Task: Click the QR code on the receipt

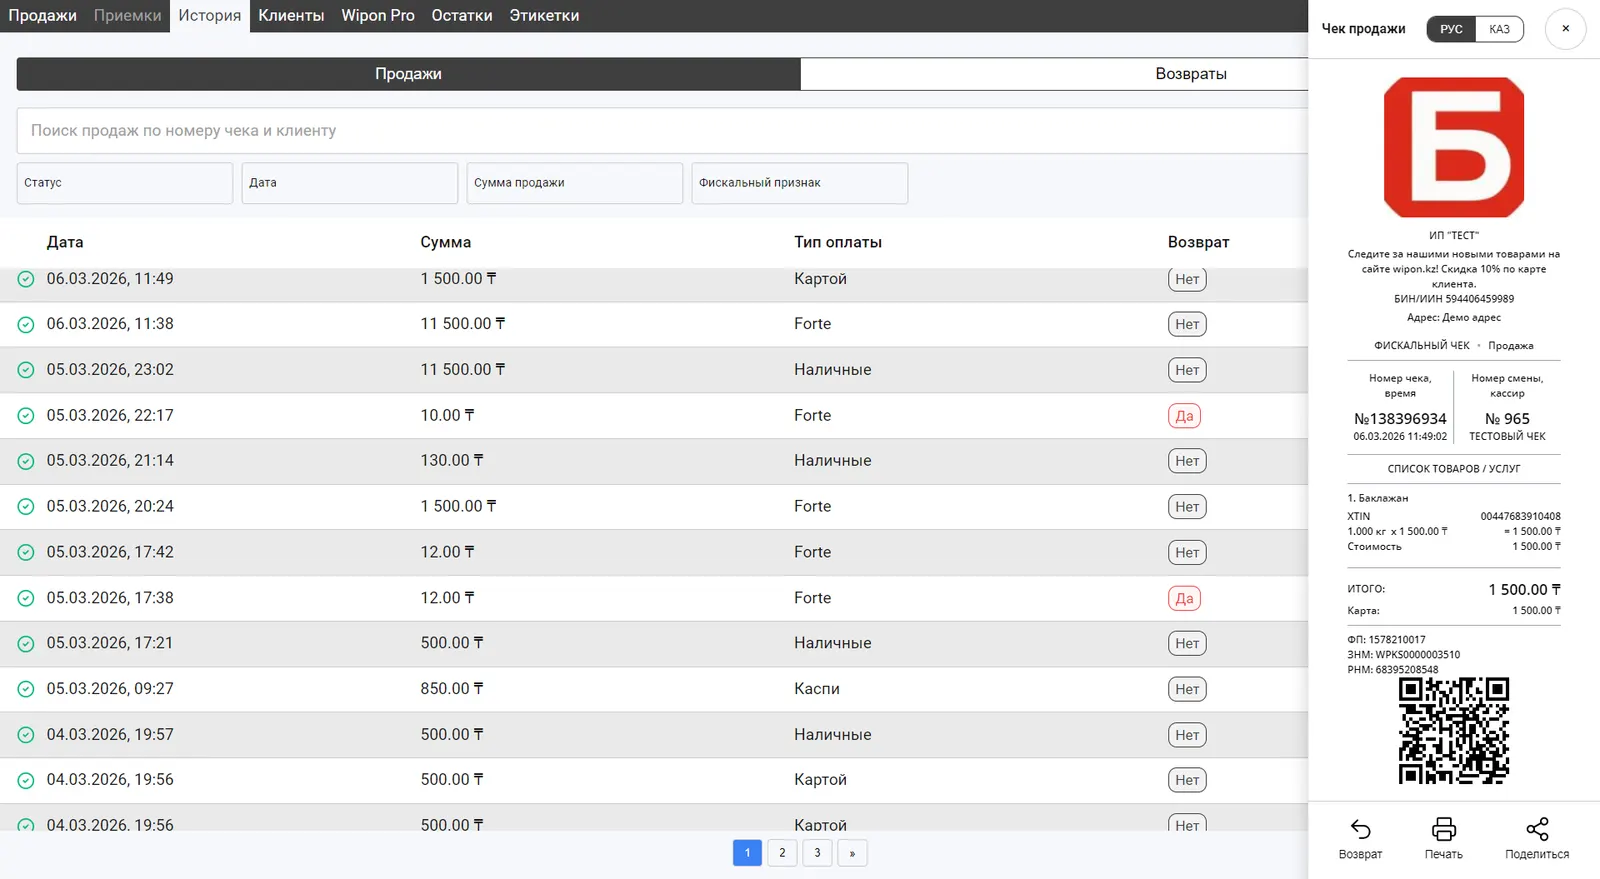Action: click(1453, 730)
